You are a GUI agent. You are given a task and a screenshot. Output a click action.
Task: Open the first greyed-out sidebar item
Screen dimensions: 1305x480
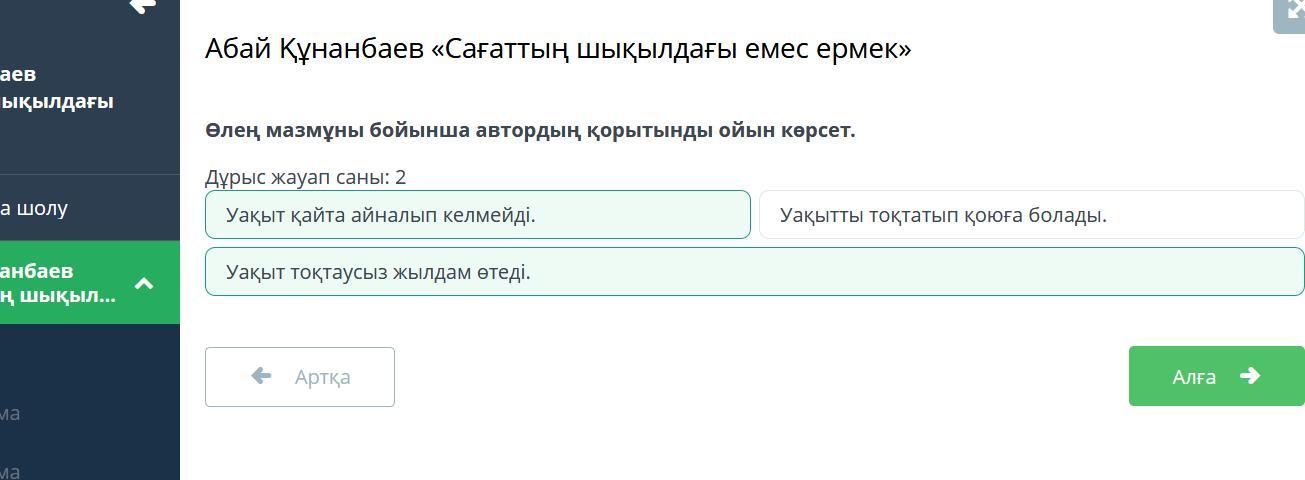pos(10,413)
